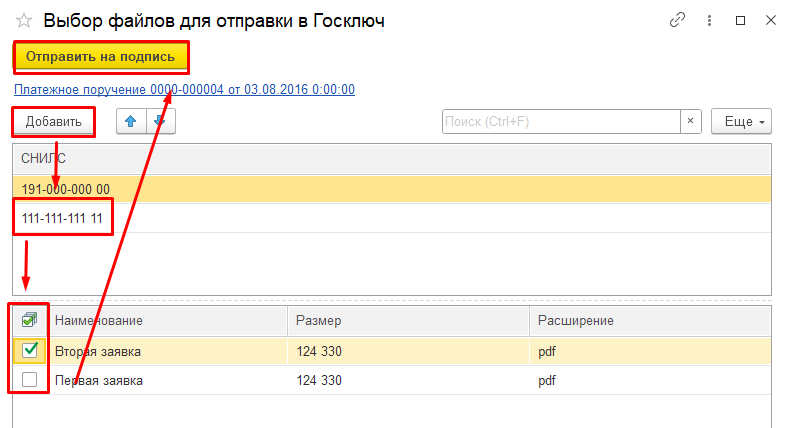Clear search field with the x icon

click(x=690, y=121)
